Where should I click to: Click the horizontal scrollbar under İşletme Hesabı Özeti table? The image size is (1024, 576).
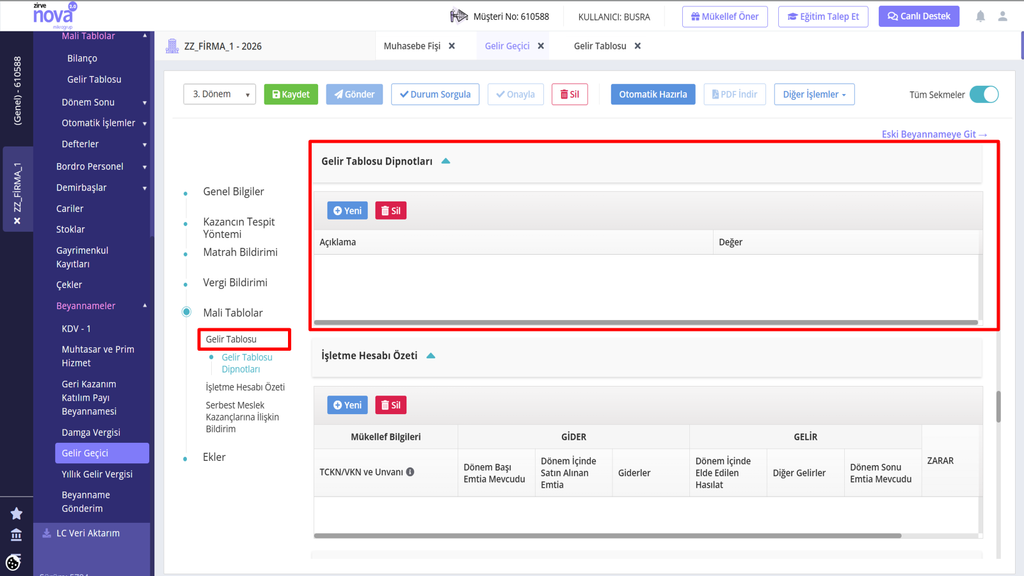tap(607, 536)
